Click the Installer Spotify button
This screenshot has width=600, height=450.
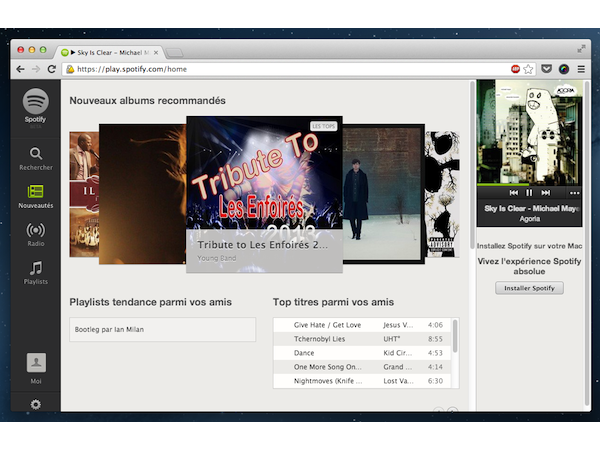(x=529, y=288)
